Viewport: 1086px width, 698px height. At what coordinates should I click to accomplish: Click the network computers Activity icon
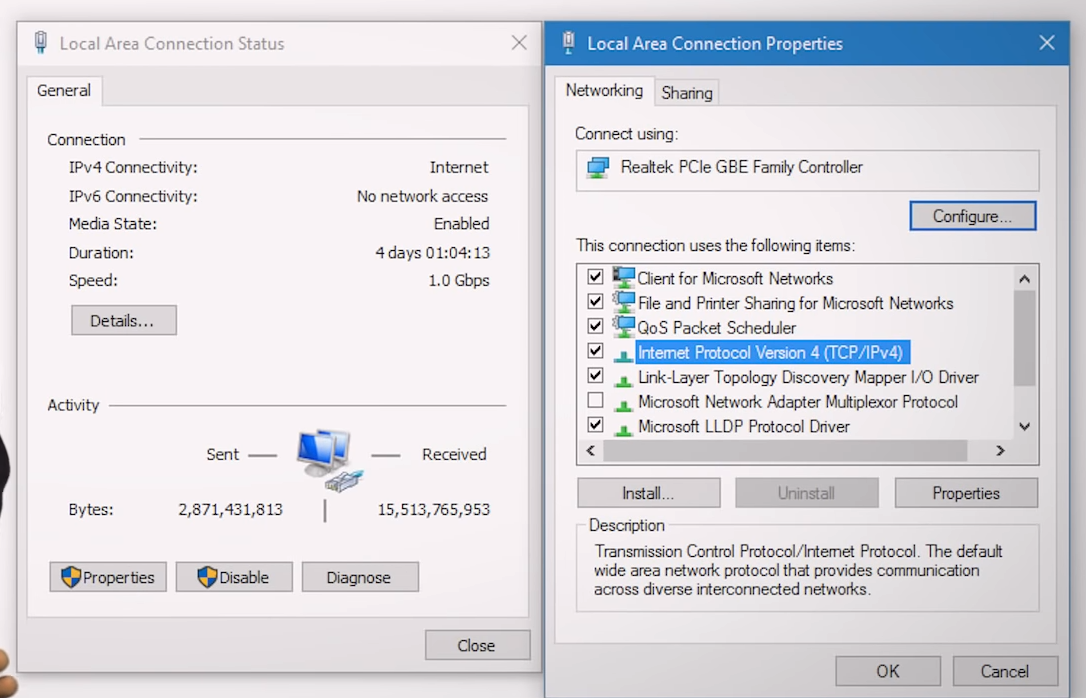click(330, 460)
